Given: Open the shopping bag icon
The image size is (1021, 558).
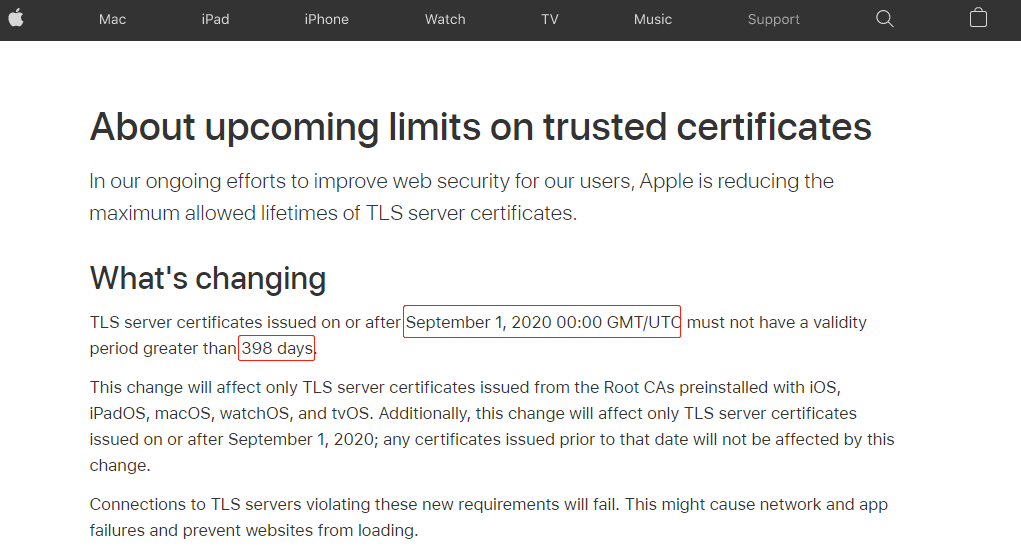Looking at the screenshot, I should 978,18.
